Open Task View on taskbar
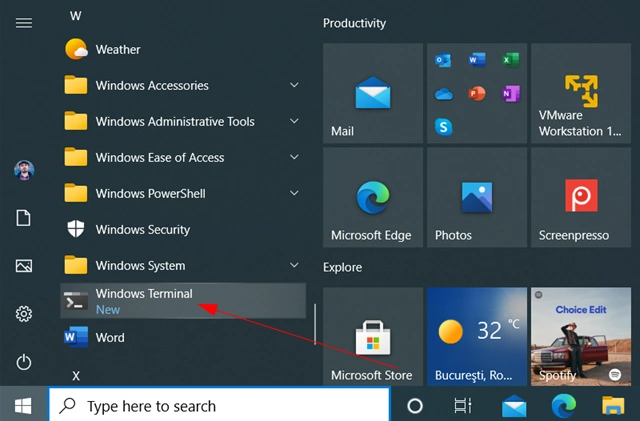Viewport: 640px width, 421px height. pos(462,405)
